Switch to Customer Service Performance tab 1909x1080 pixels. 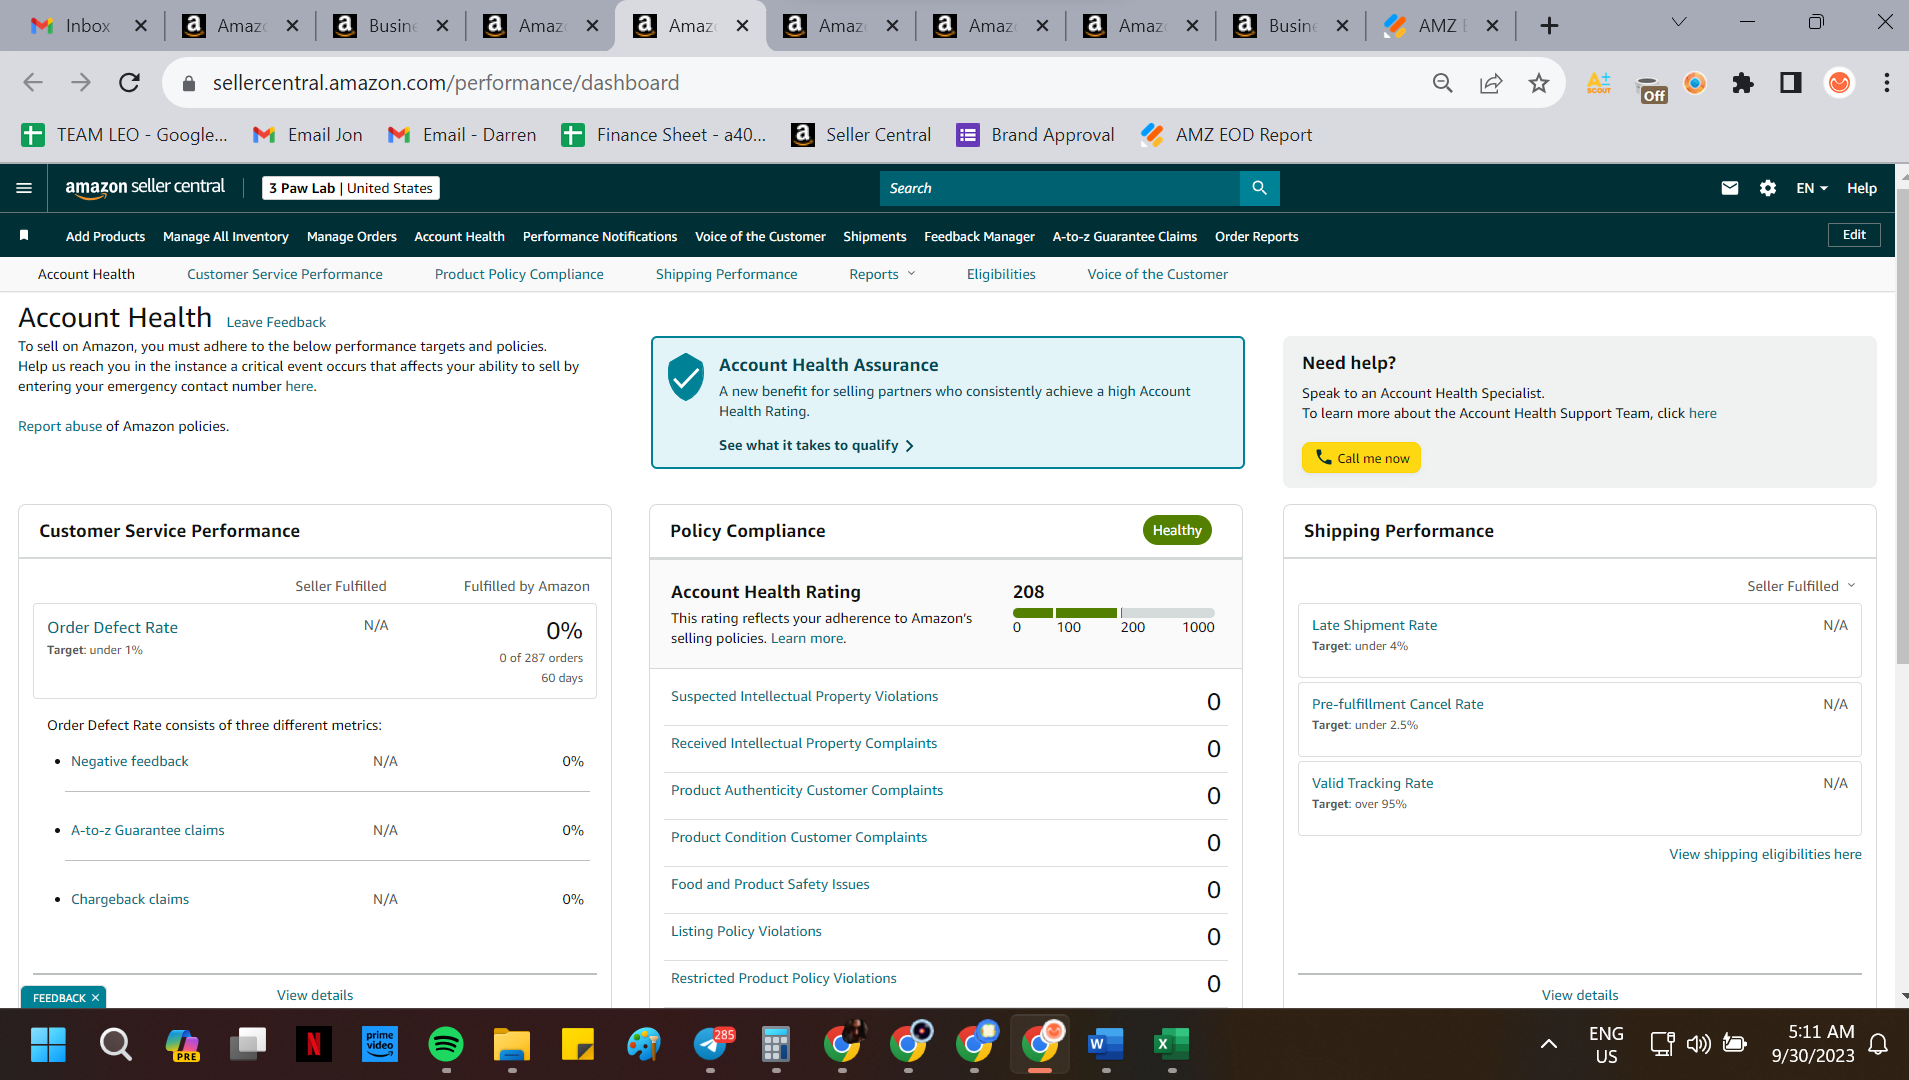tap(285, 274)
